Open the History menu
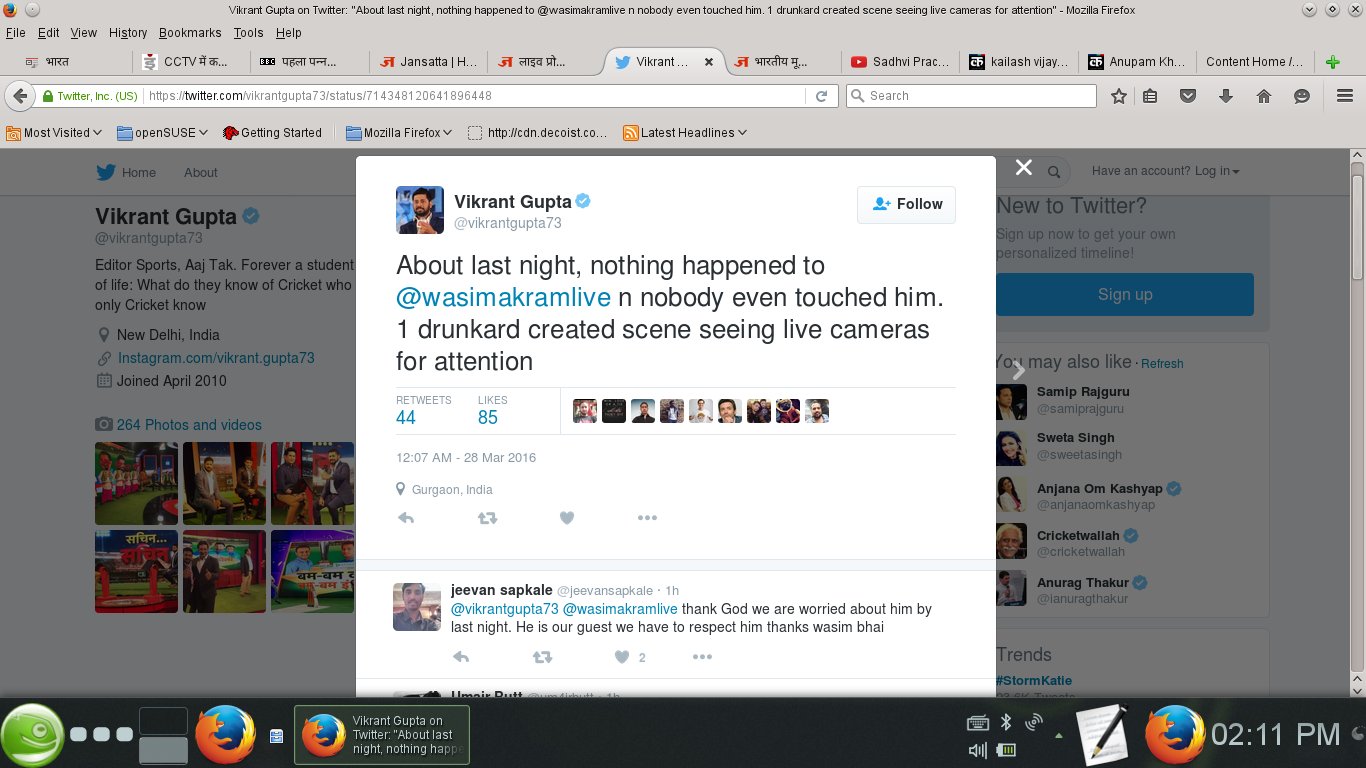The width and height of the screenshot is (1366, 768). (128, 33)
